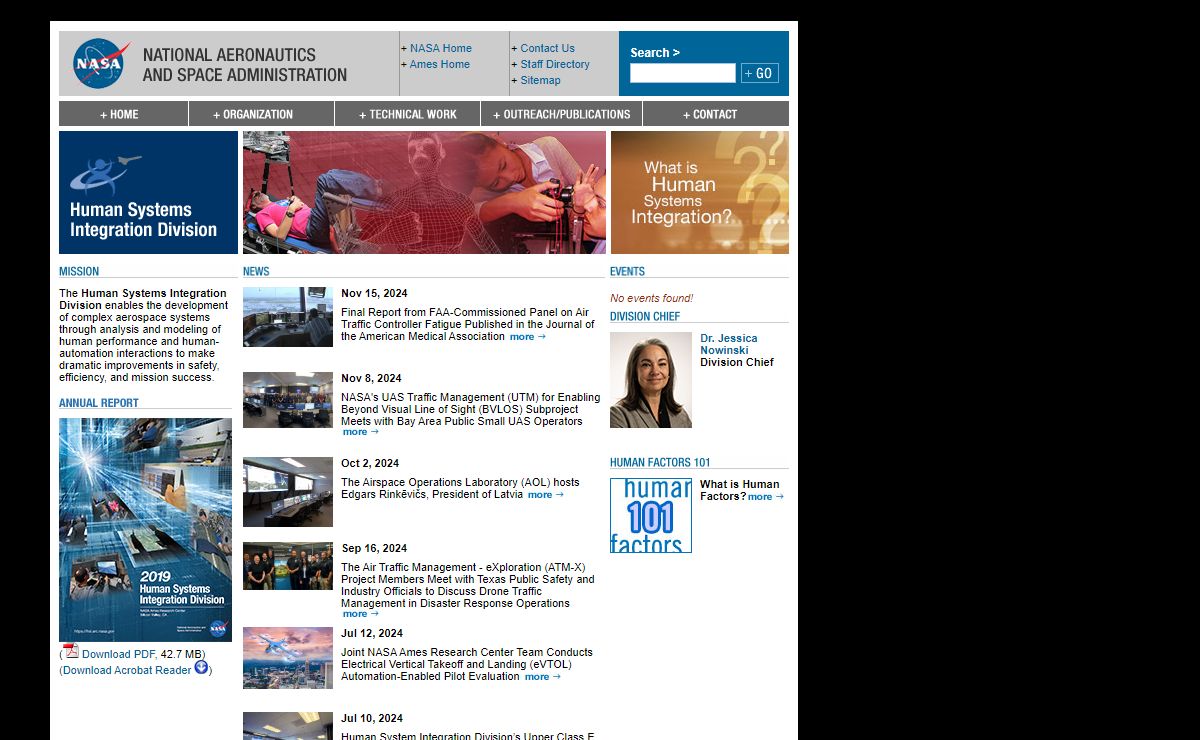Click the 'Mission' section heading

[x=79, y=271]
